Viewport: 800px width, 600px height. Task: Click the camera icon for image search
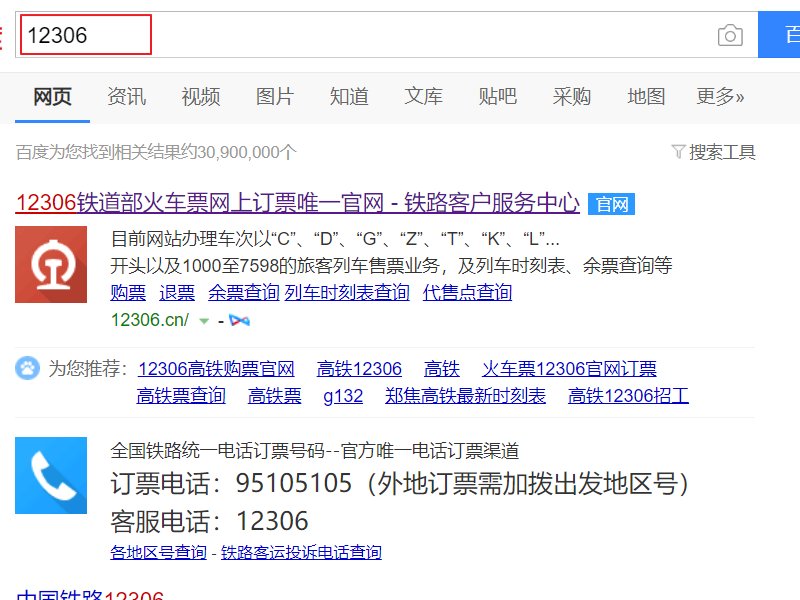731,34
